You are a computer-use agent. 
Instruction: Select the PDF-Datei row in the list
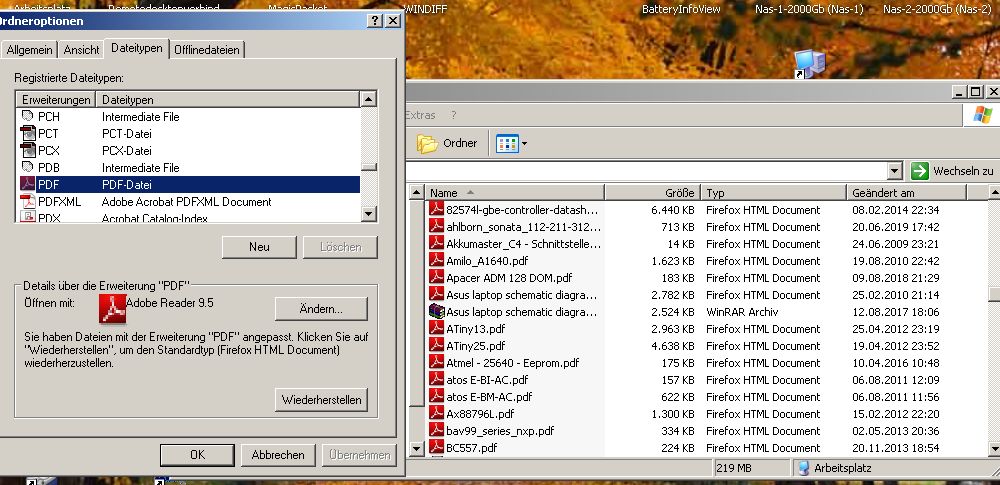coord(190,185)
